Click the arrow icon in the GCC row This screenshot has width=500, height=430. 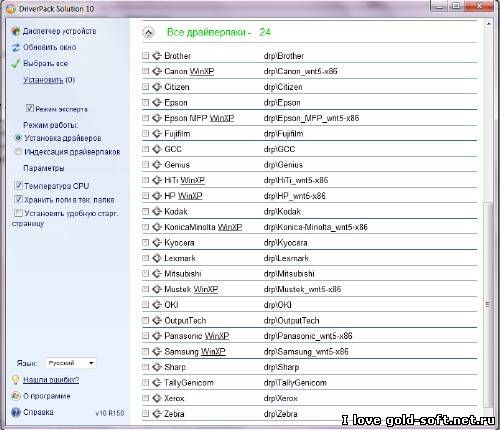157,149
